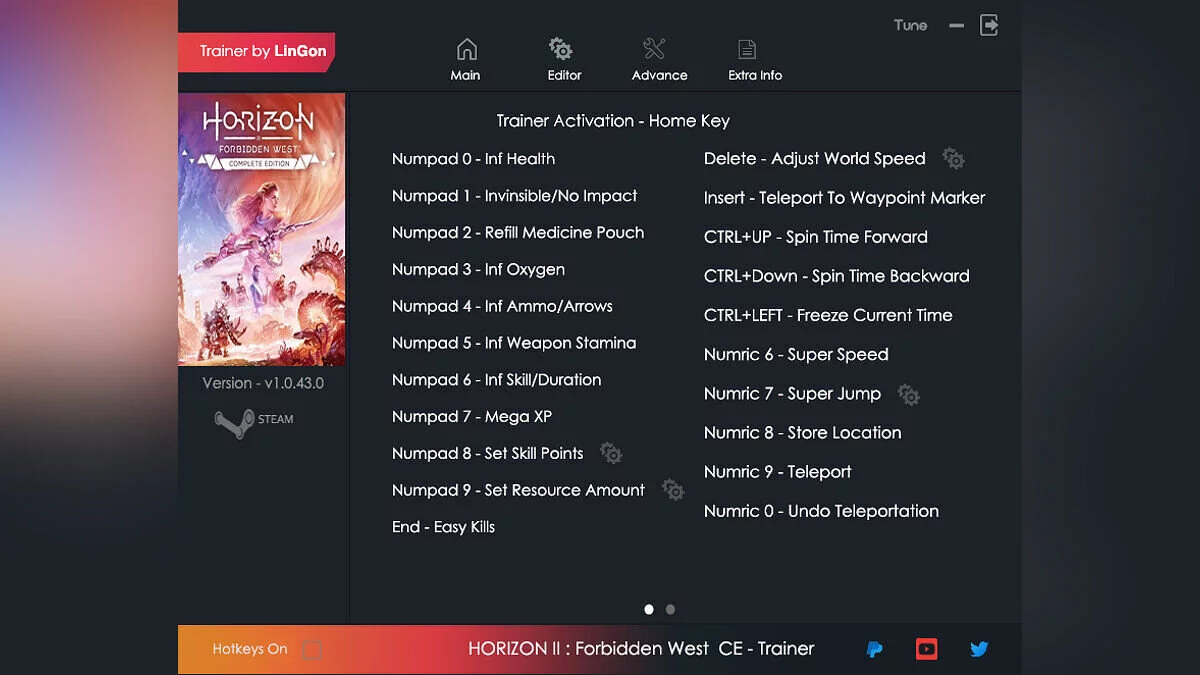The width and height of the screenshot is (1200, 675).
Task: Click gear icon next to Set Skill Points
Action: [611, 453]
